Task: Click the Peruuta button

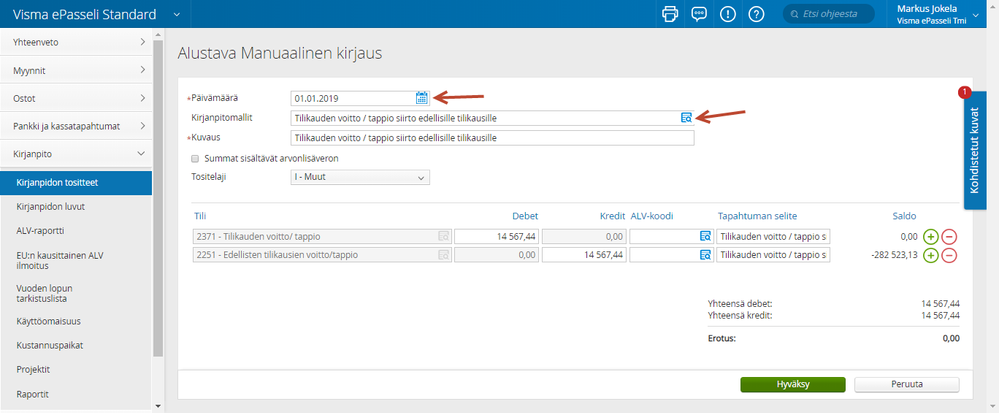Action: 907,384
